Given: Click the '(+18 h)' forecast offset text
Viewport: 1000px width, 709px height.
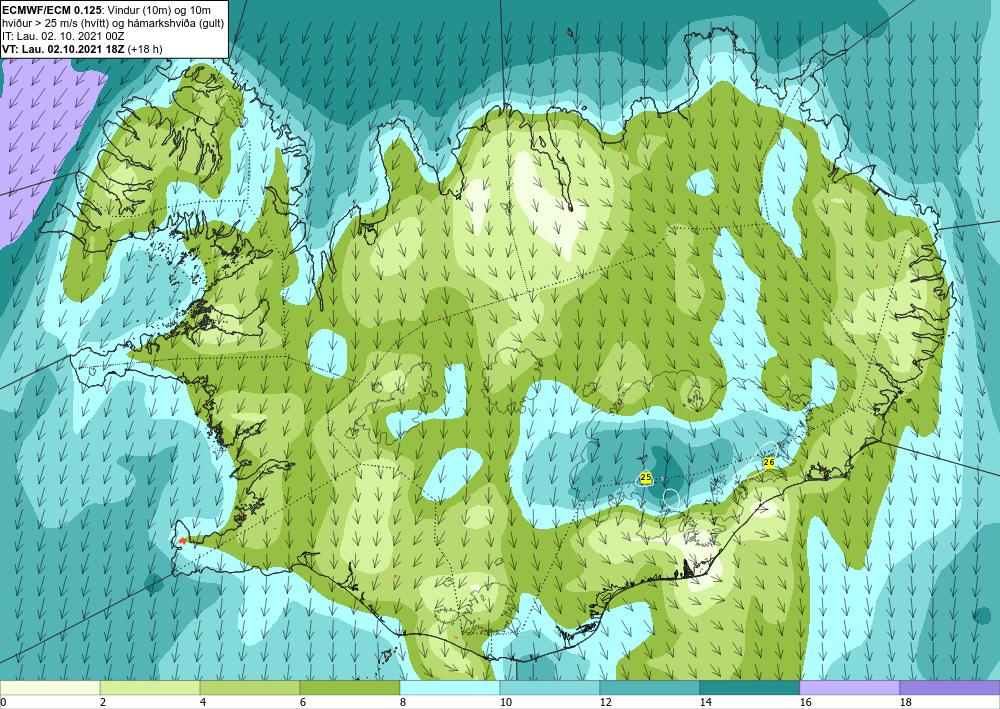Looking at the screenshot, I should click(145, 49).
